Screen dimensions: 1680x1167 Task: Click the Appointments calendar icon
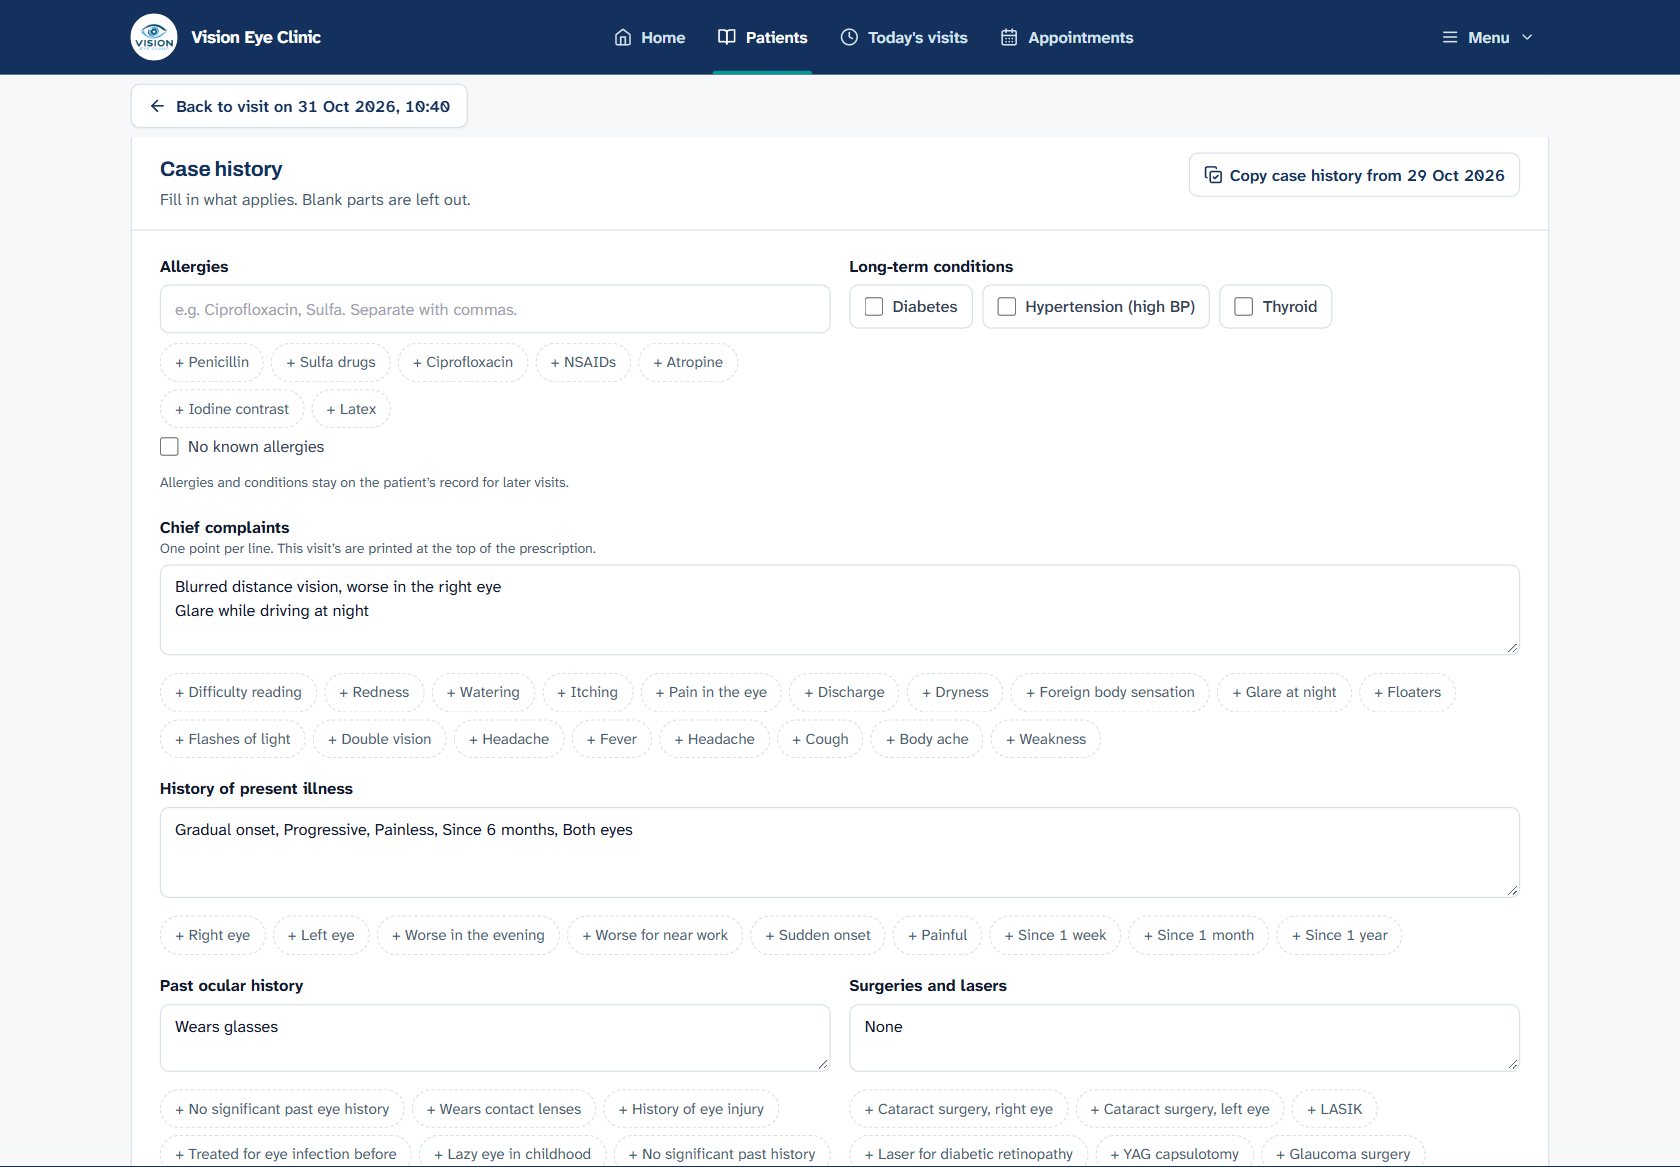coord(1009,37)
